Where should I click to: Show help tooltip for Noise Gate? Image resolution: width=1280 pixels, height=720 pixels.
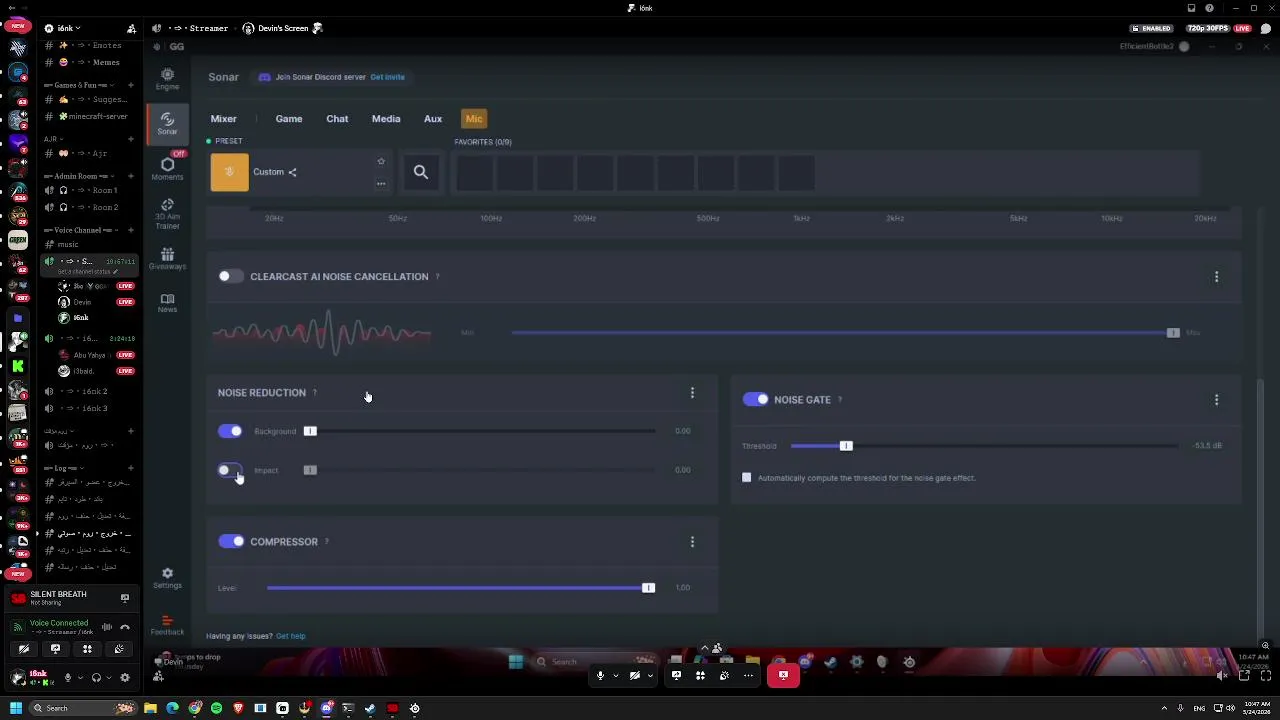[839, 400]
